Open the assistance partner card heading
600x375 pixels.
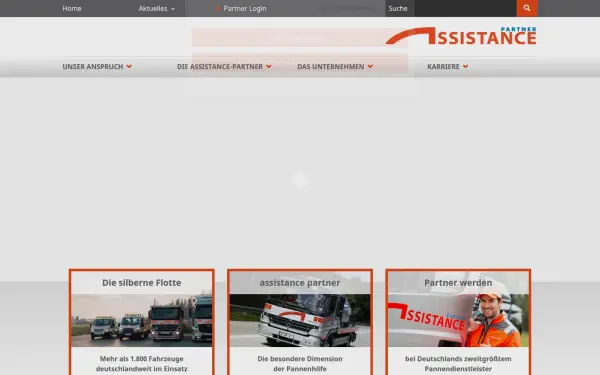tap(300, 283)
